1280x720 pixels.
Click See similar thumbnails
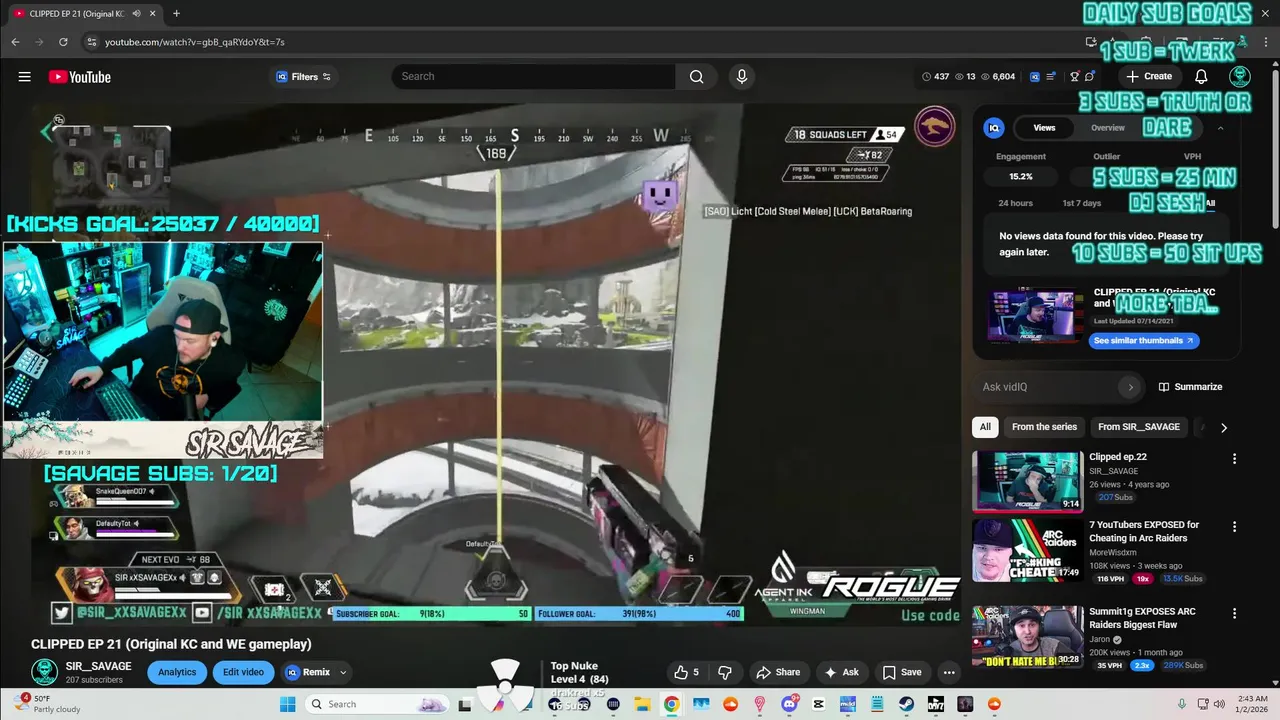1144,341
